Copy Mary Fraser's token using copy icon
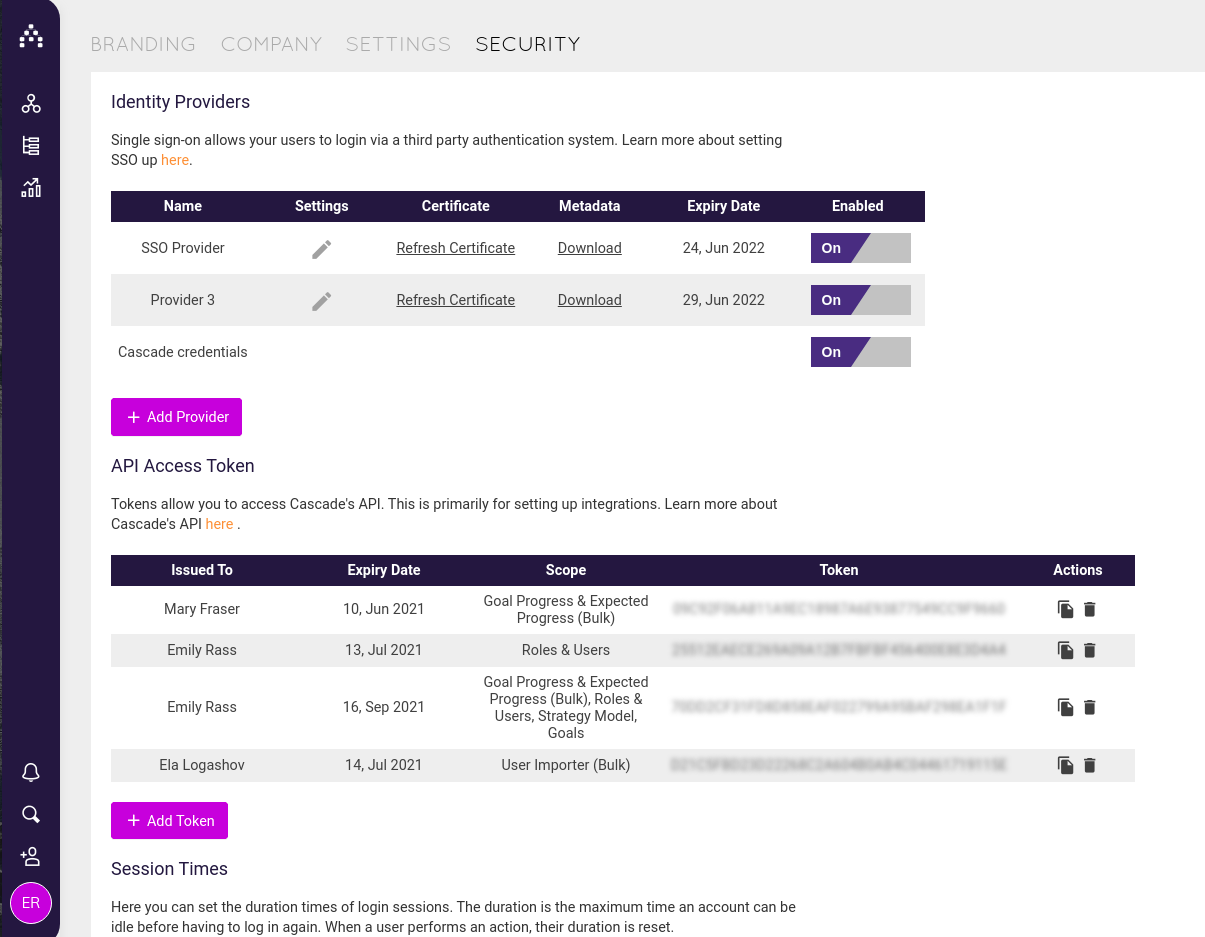Screen dimensions: 1205x937 [x=1065, y=609]
